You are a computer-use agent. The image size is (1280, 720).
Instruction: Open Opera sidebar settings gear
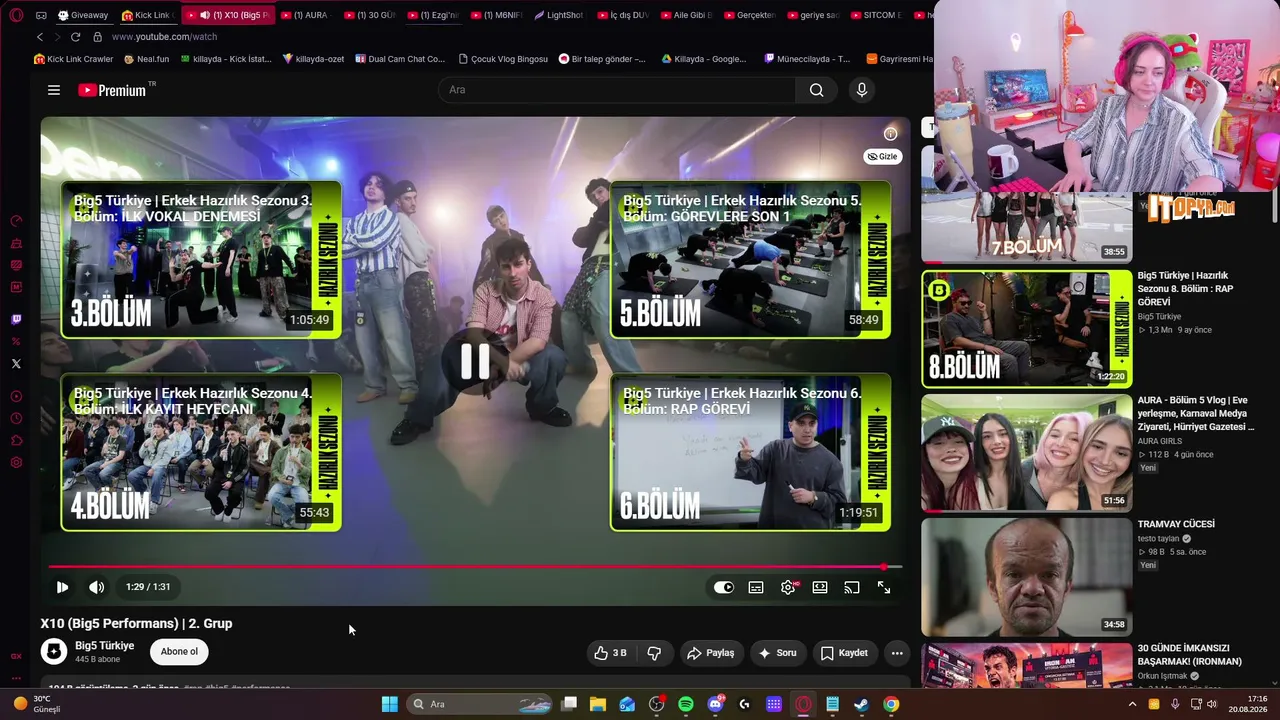(16, 462)
